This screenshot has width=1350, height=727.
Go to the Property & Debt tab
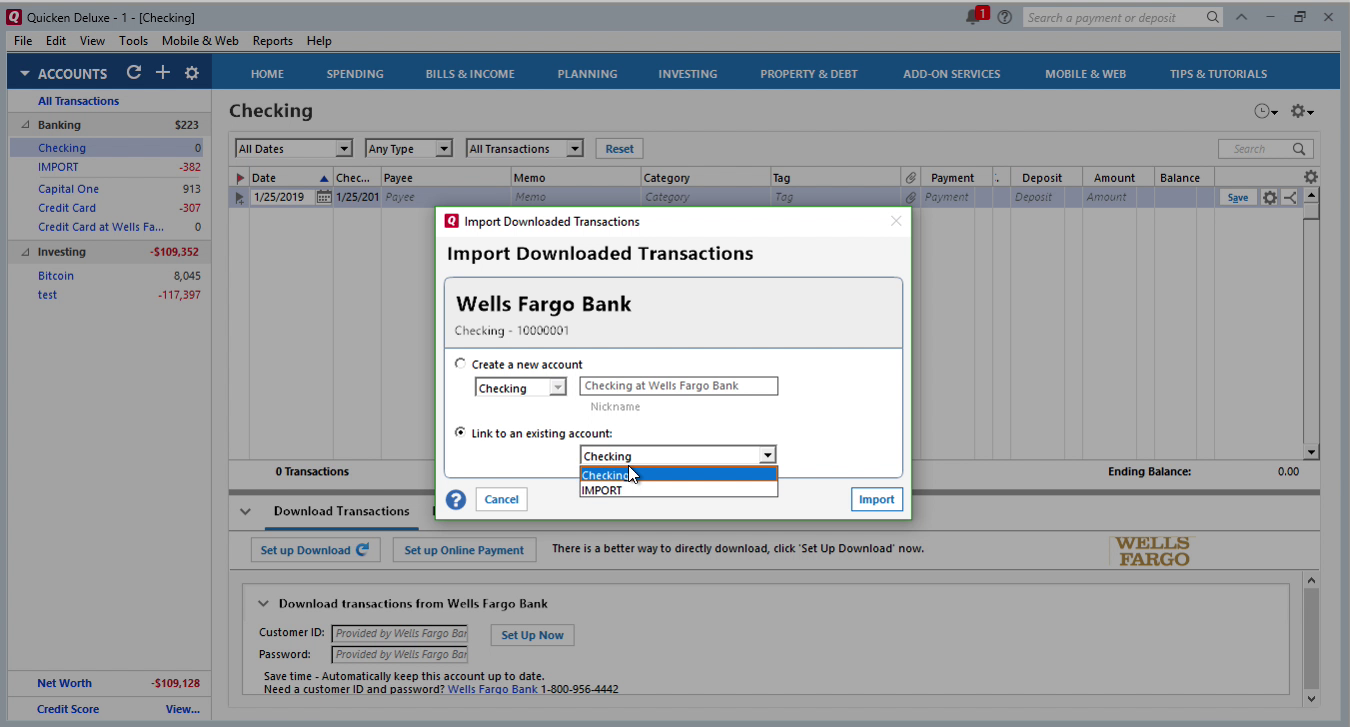coord(809,74)
